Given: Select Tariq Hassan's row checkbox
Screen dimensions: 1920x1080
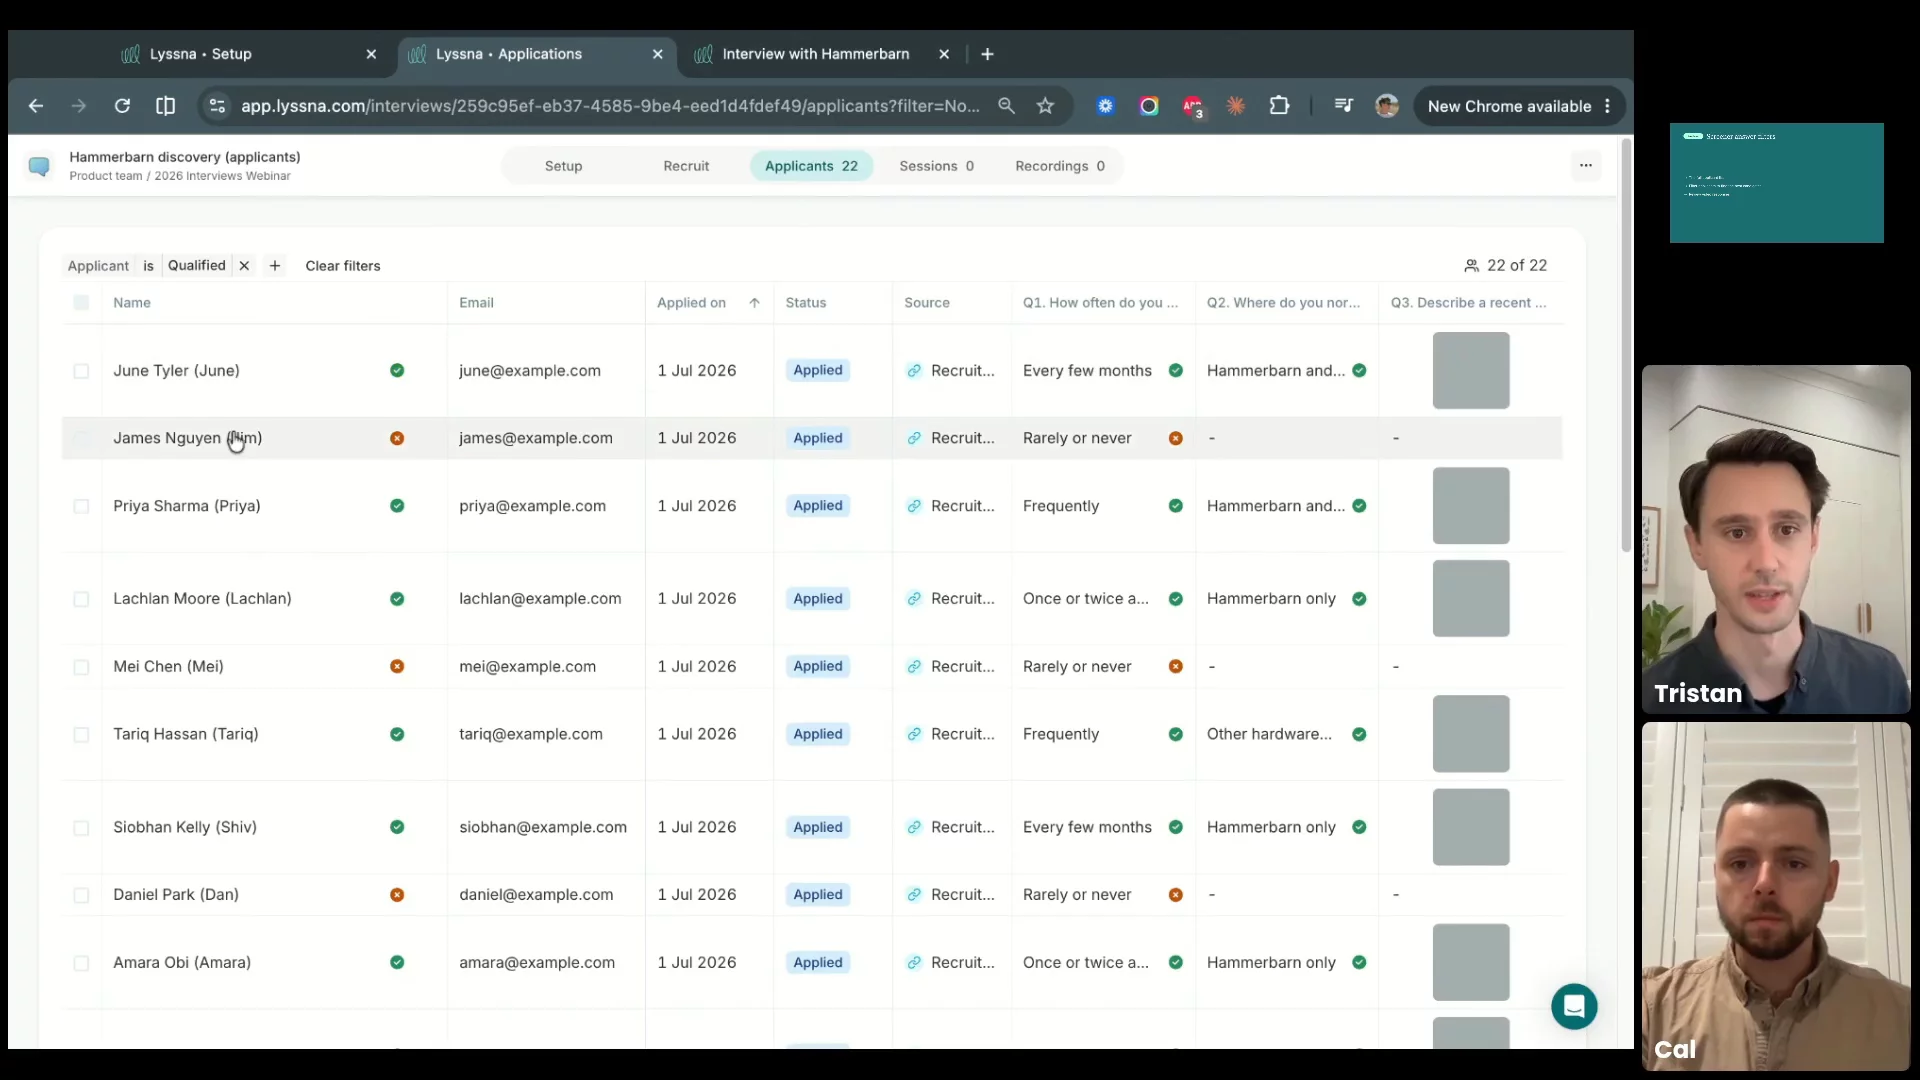Looking at the screenshot, I should click(81, 735).
